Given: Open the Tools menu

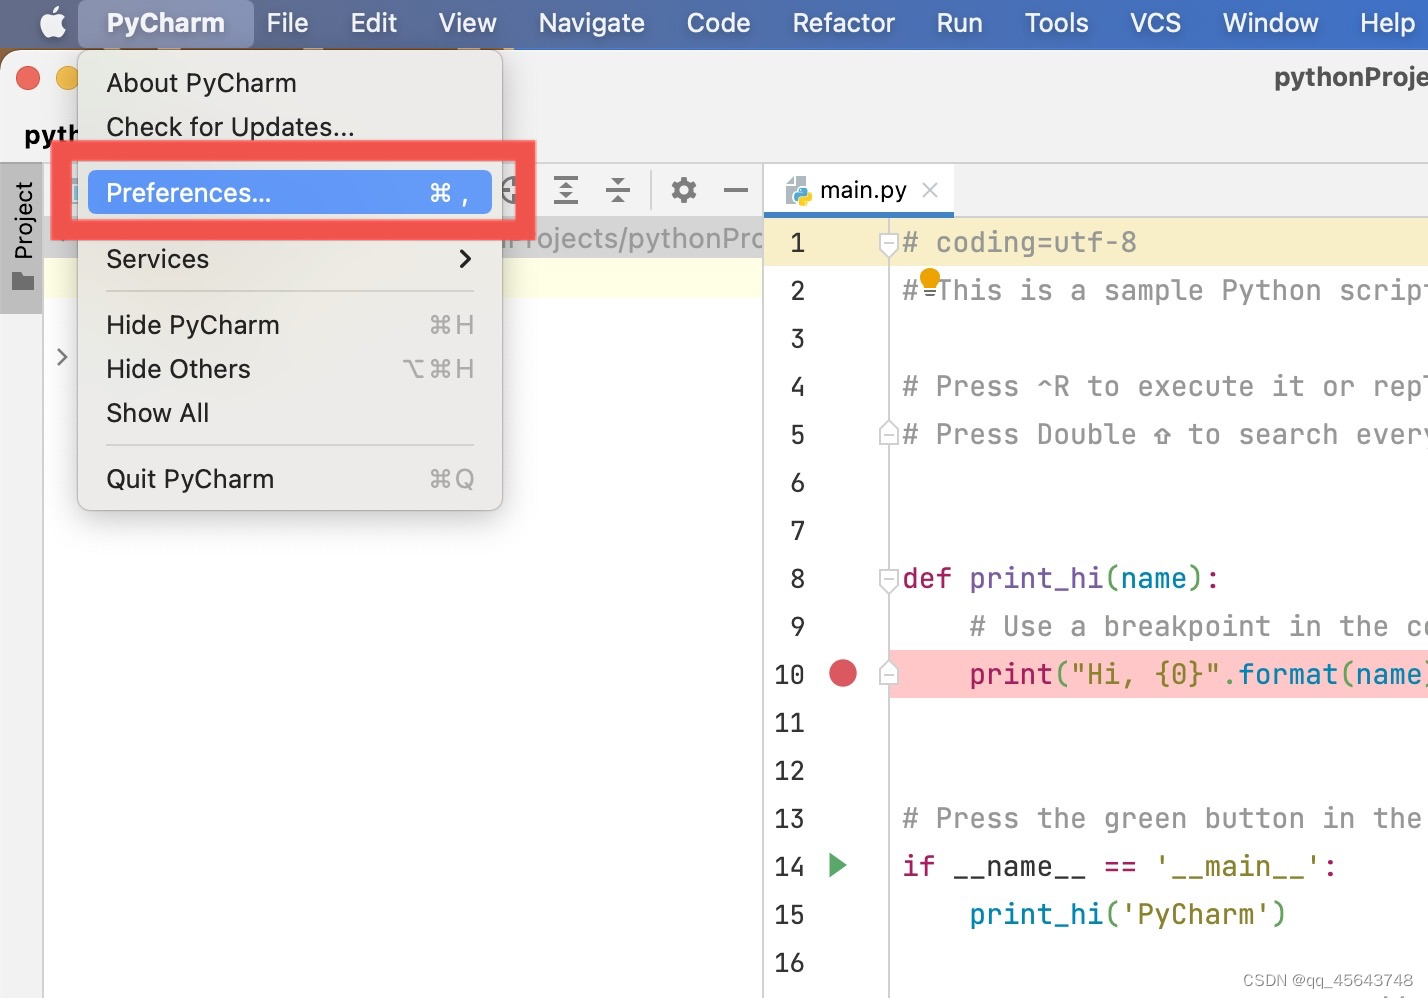Looking at the screenshot, I should (x=1056, y=23).
